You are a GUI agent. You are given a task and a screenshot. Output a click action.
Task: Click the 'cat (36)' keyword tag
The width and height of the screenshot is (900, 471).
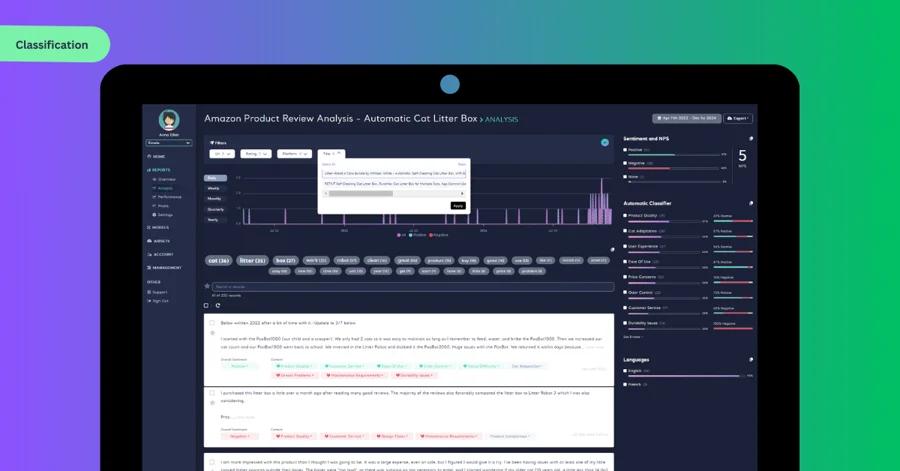(x=218, y=260)
